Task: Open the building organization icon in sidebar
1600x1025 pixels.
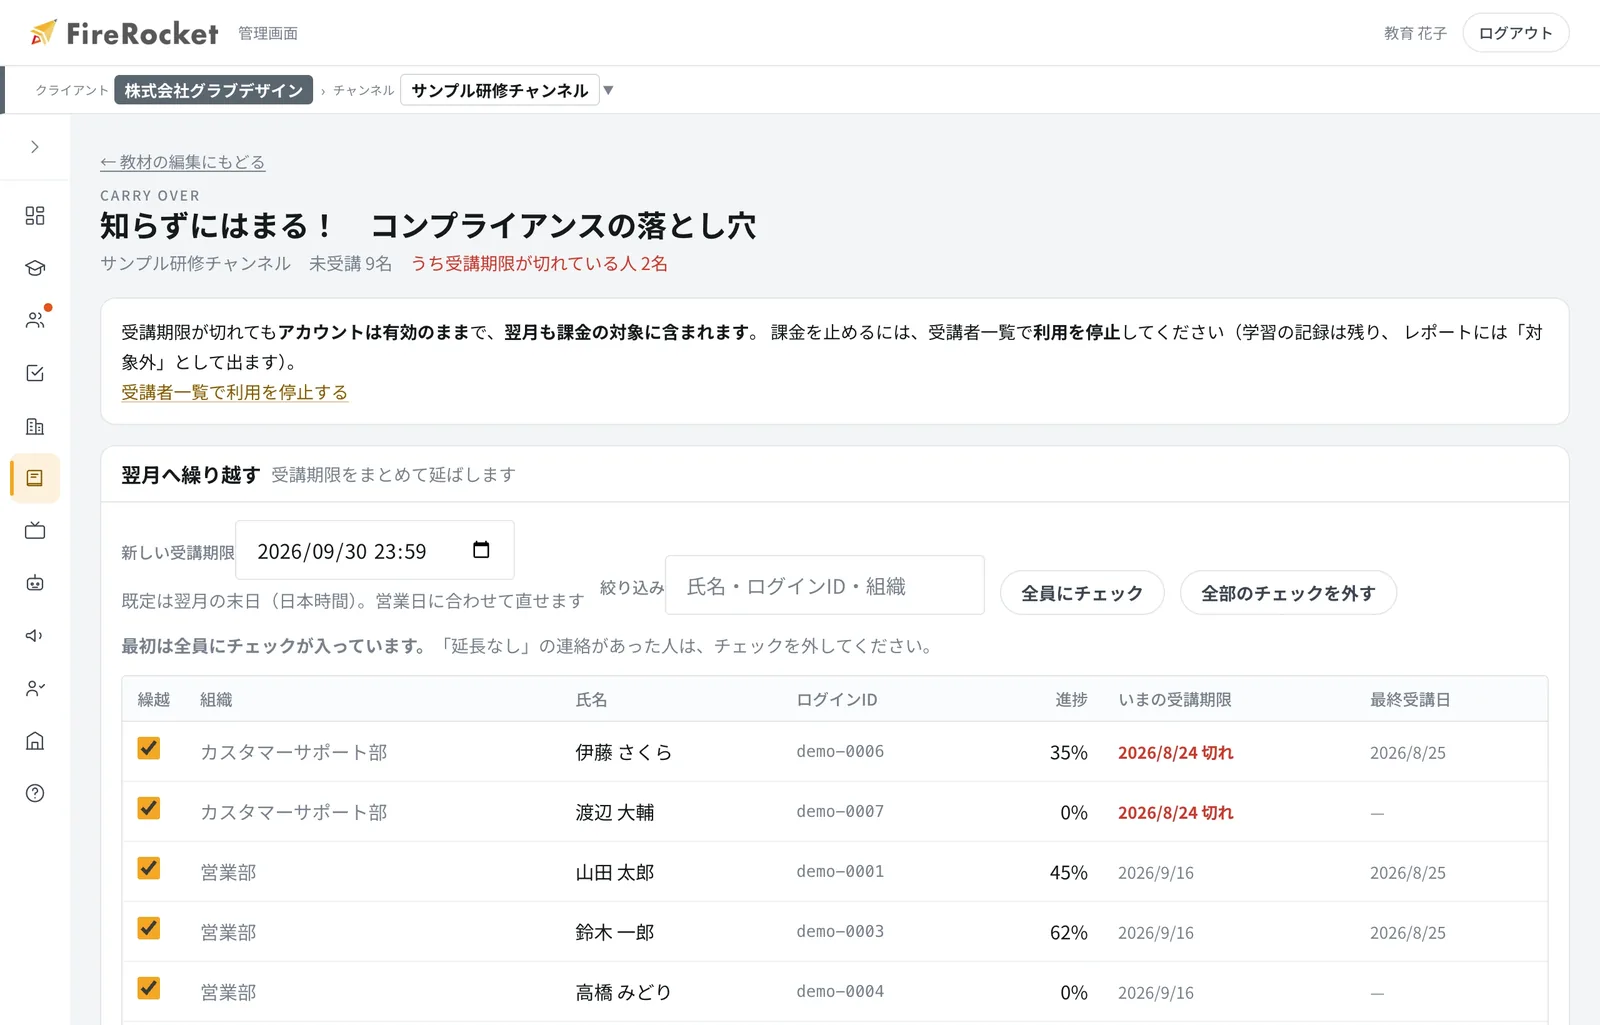Action: (x=35, y=426)
